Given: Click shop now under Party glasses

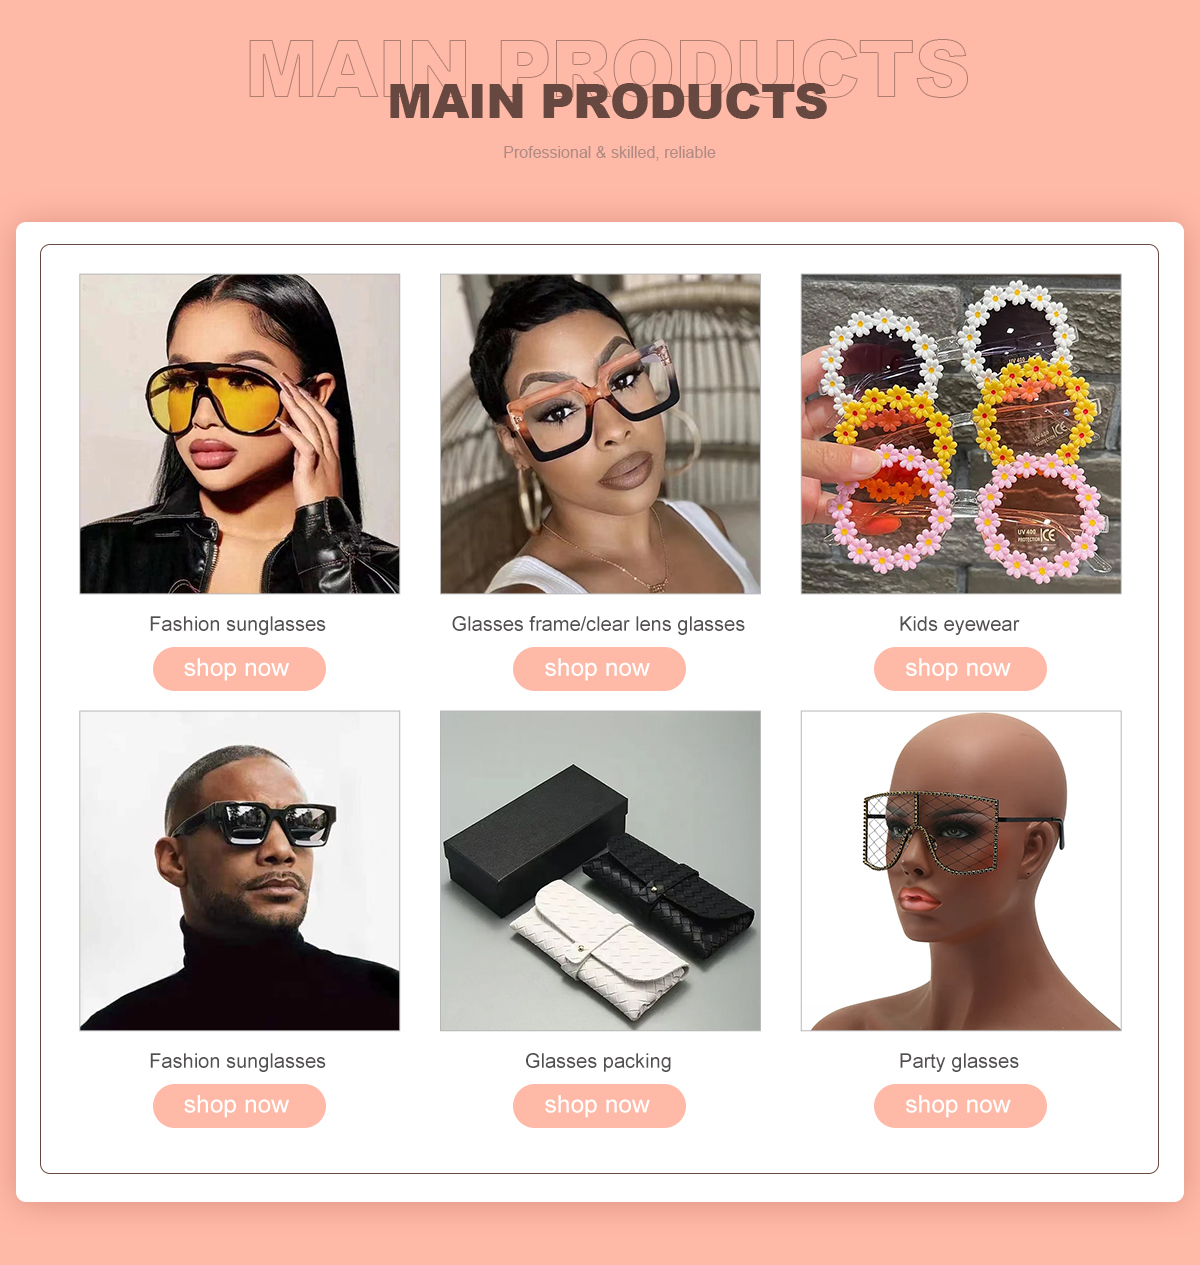Looking at the screenshot, I should [x=960, y=1106].
